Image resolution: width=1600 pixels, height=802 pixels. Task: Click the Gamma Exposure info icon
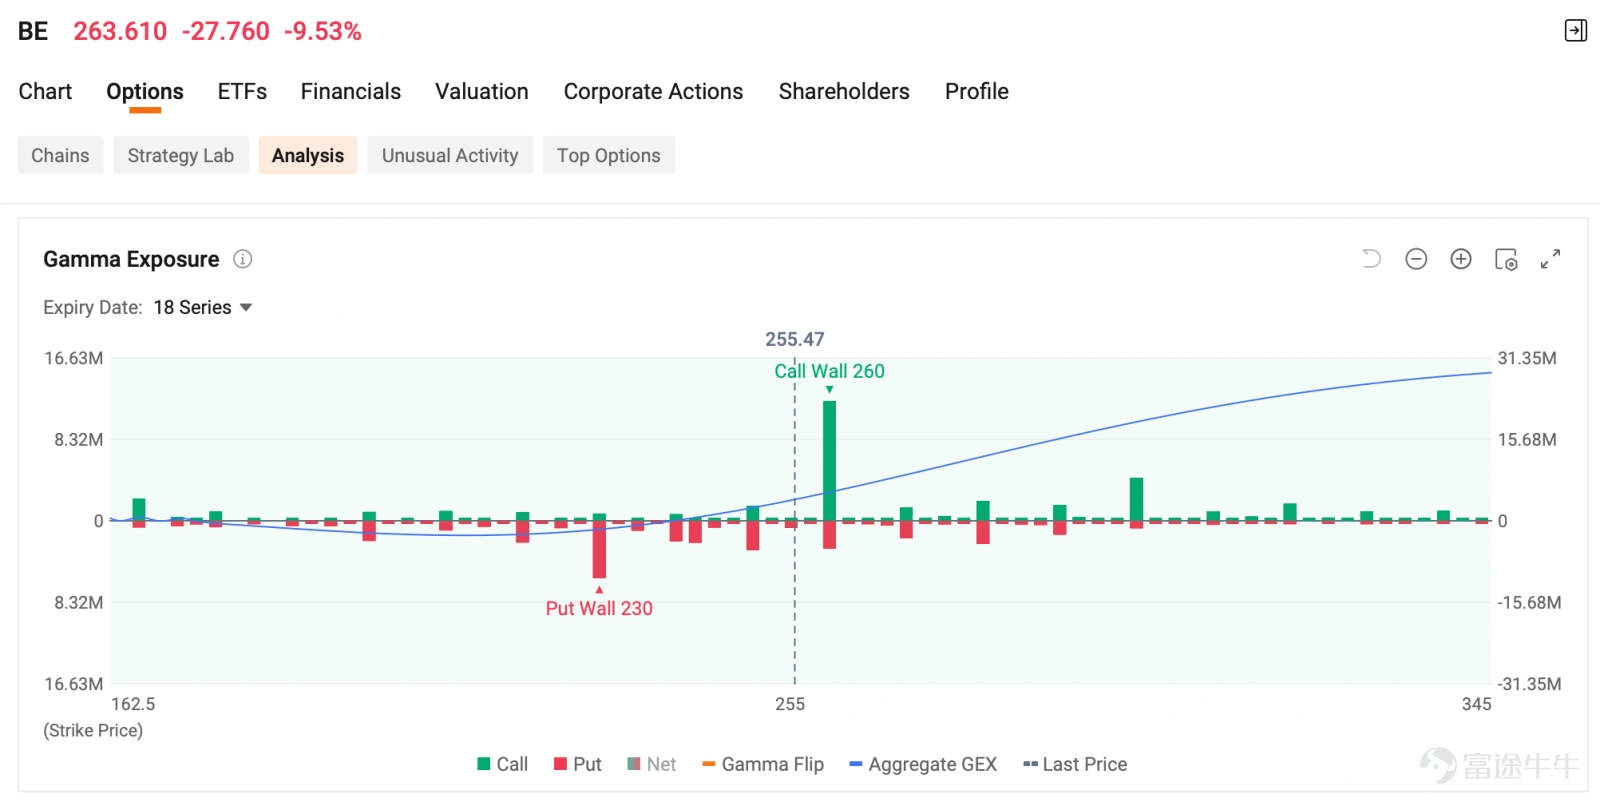[243, 259]
